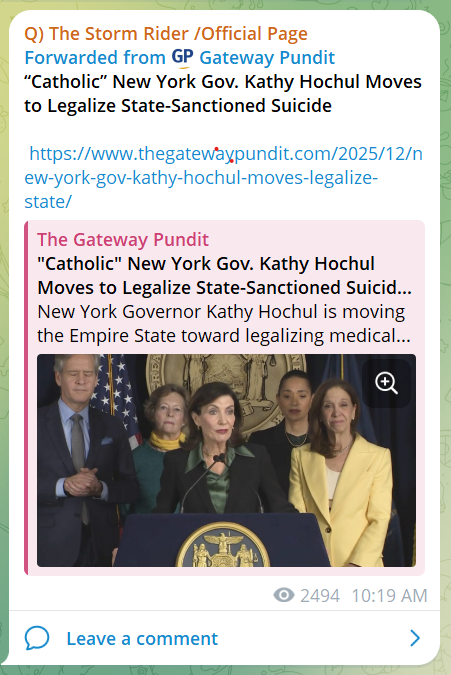This screenshot has height=675, width=451.
Task: Click the pink vertical bar of the link preview
Action: point(26,398)
